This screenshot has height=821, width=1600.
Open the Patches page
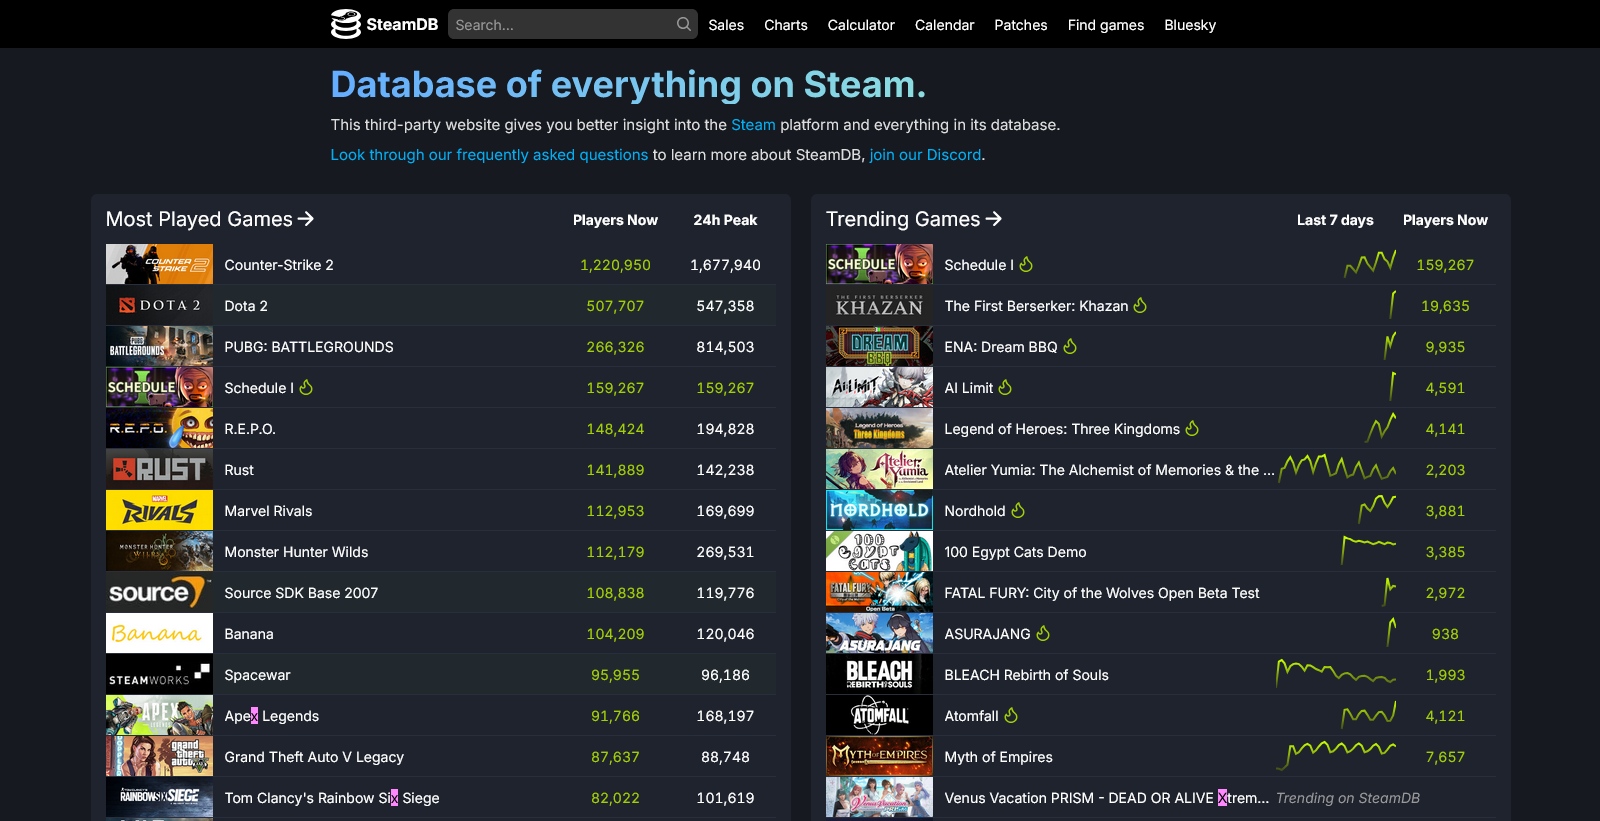point(1020,25)
